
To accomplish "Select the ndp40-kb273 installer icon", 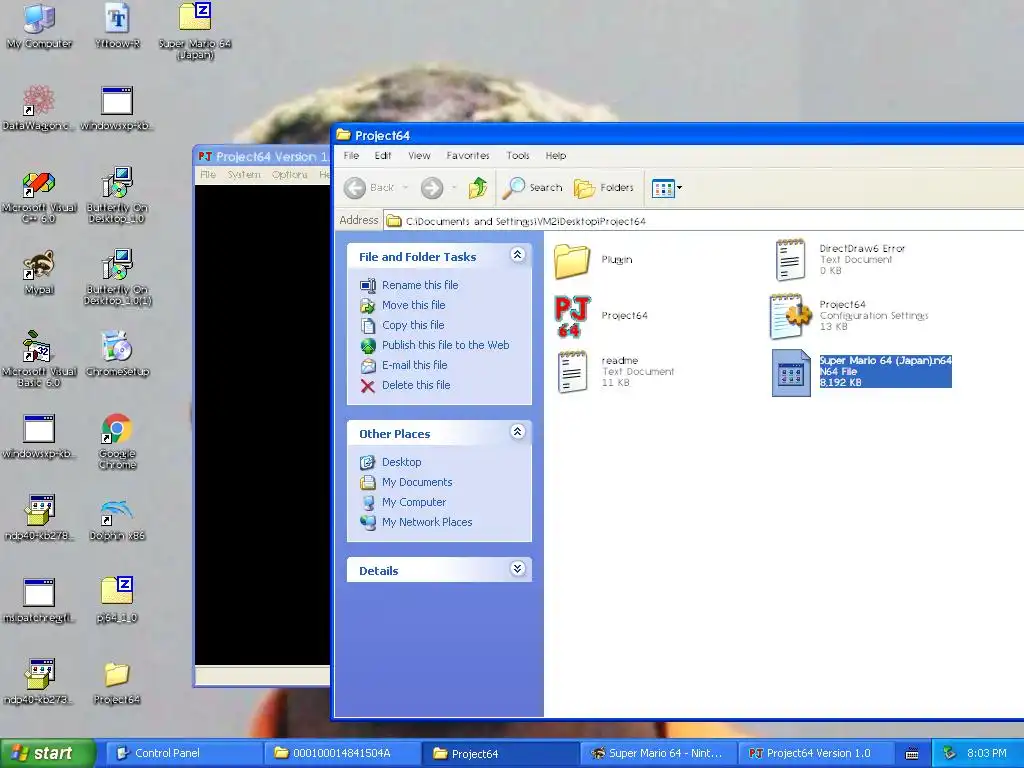I will [39, 682].
